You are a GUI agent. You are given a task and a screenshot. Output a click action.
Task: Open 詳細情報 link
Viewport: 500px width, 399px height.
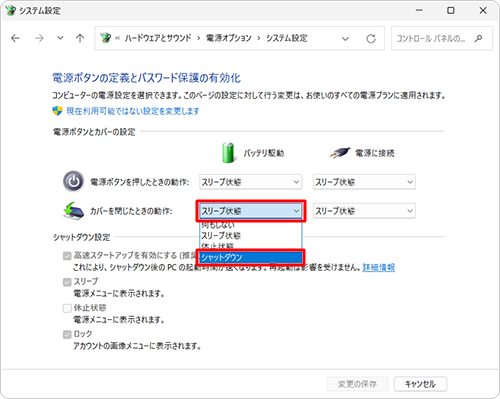(x=379, y=267)
